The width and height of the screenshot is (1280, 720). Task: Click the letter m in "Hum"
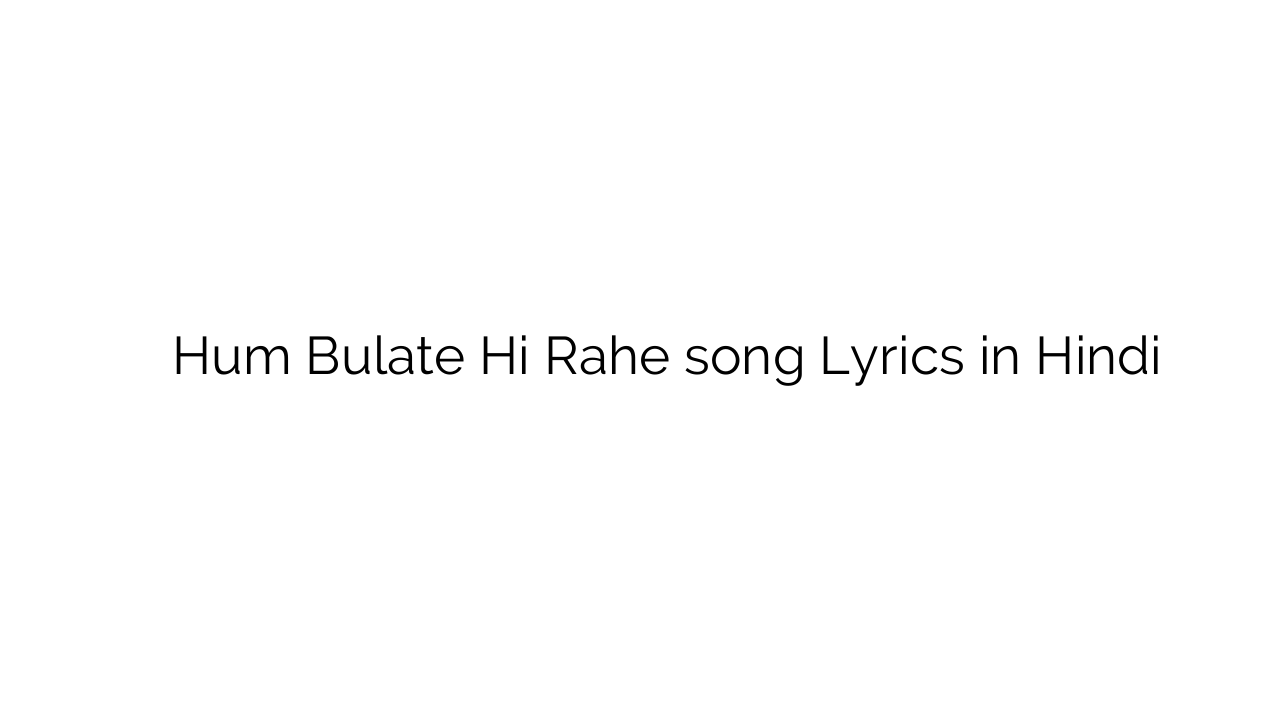pyautogui.click(x=266, y=361)
